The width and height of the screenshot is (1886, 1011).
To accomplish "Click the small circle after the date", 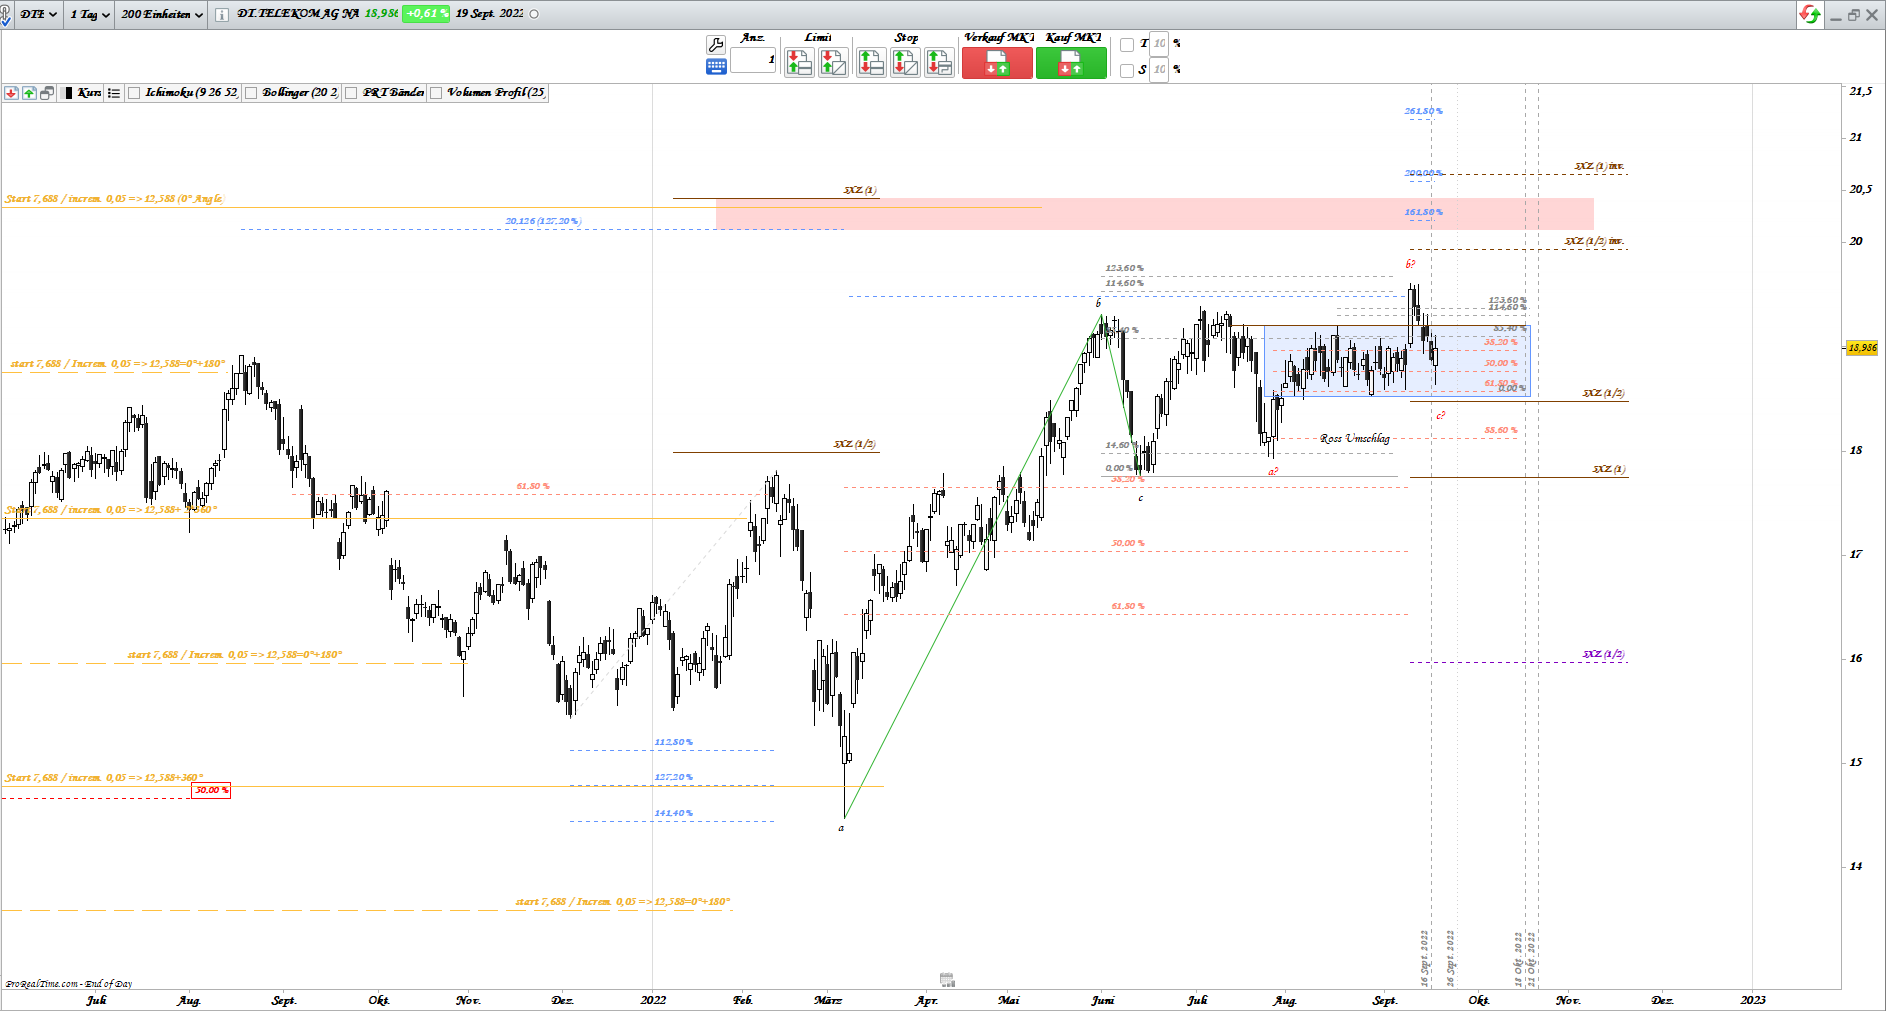I will pyautogui.click(x=534, y=14).
